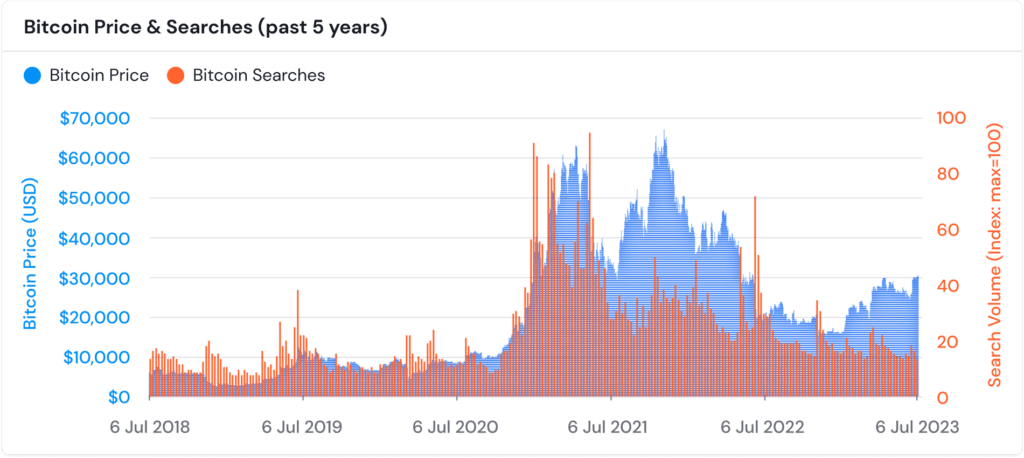Toggle the Bitcoin Price legend item
1024x458 pixels.
tap(86, 75)
